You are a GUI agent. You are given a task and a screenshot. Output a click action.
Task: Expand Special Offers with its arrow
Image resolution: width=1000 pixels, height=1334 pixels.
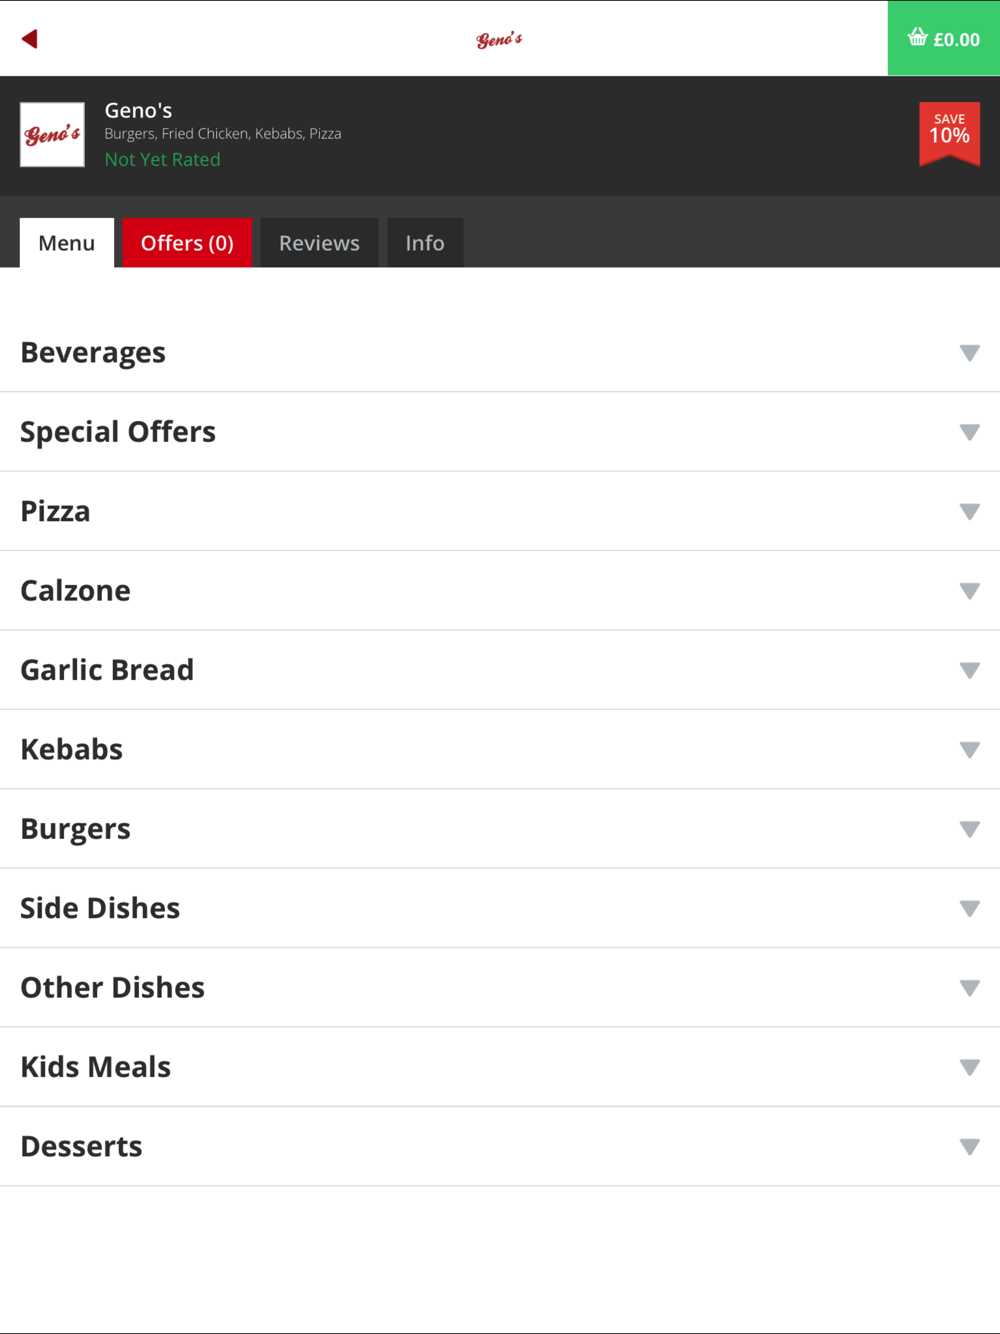point(969,432)
